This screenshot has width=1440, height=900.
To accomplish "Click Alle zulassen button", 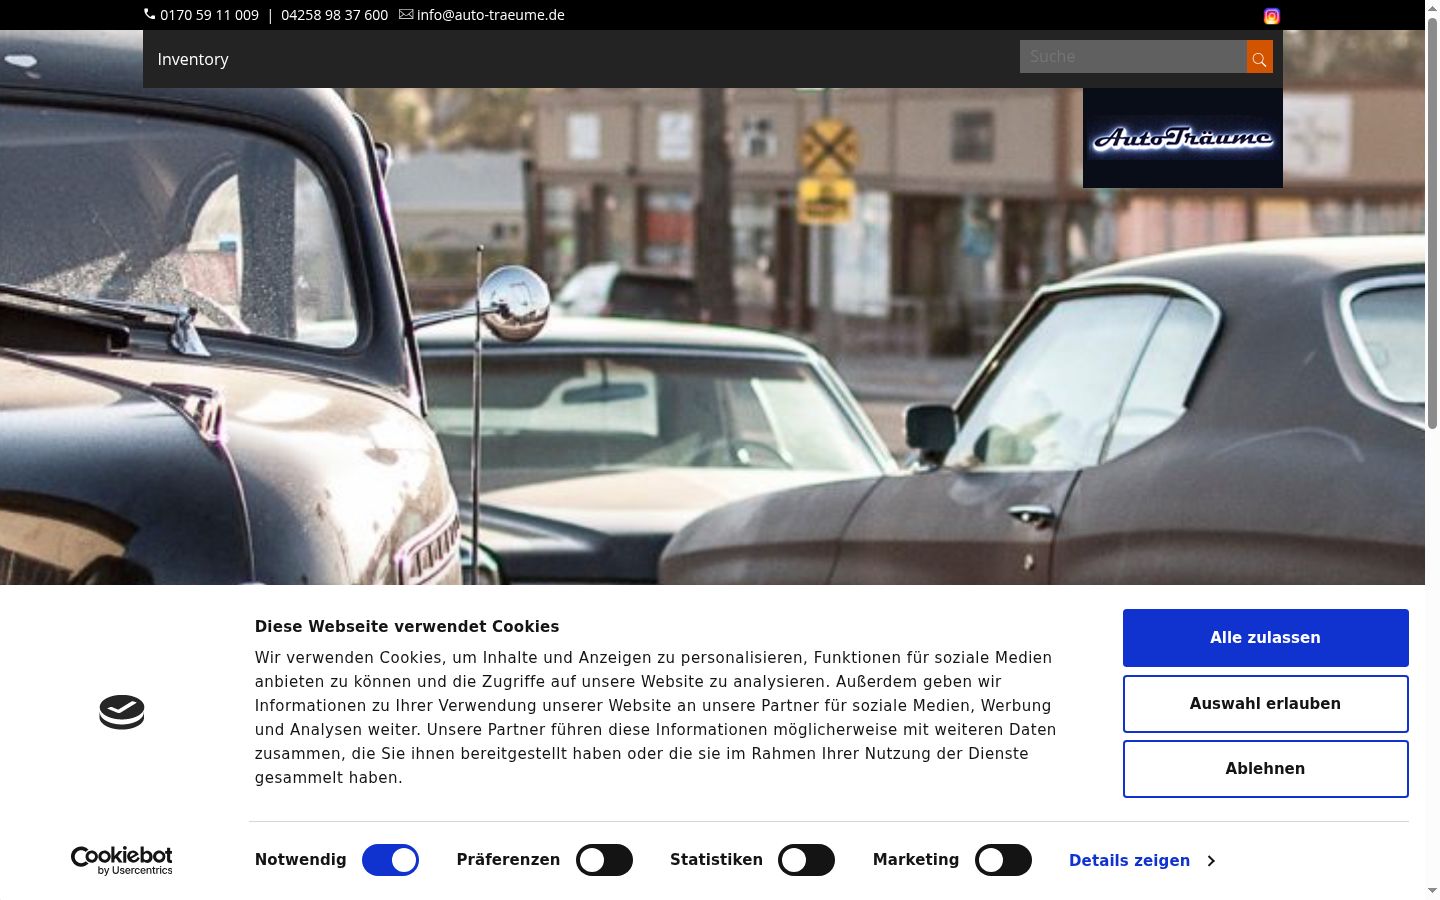I will (x=1265, y=638).
